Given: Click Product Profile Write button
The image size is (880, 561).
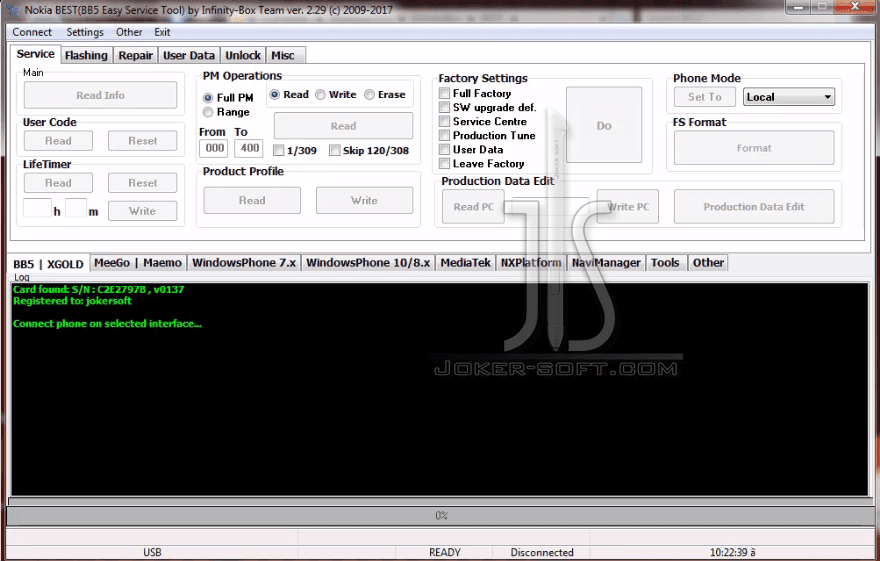Looking at the screenshot, I should pos(364,200).
